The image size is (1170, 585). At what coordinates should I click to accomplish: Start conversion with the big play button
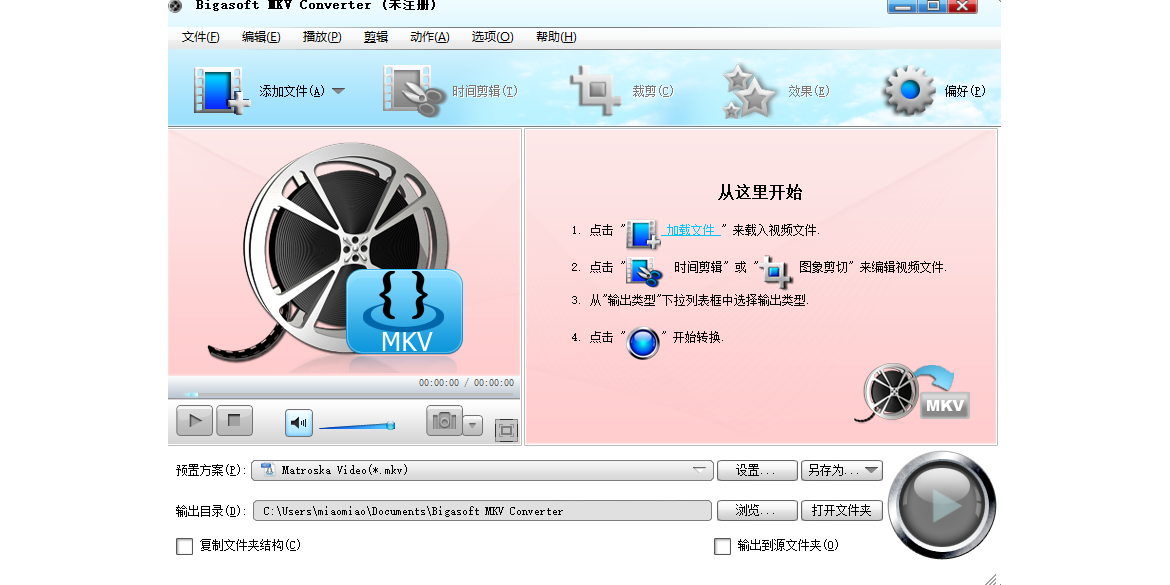click(942, 505)
